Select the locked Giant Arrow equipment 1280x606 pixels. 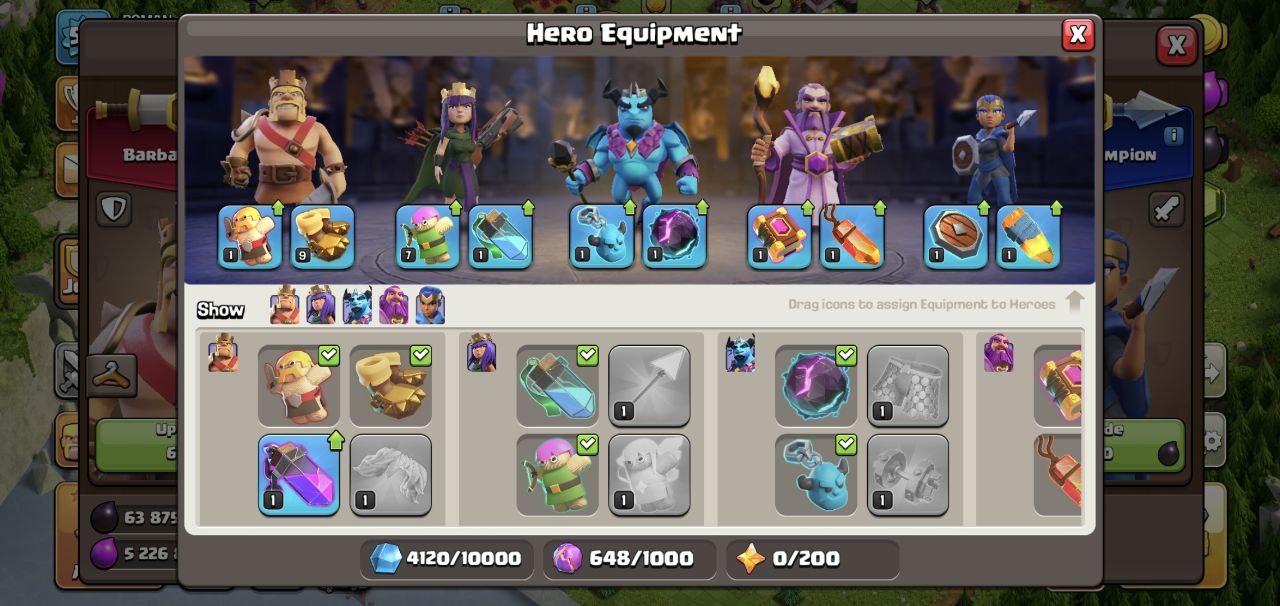[649, 386]
